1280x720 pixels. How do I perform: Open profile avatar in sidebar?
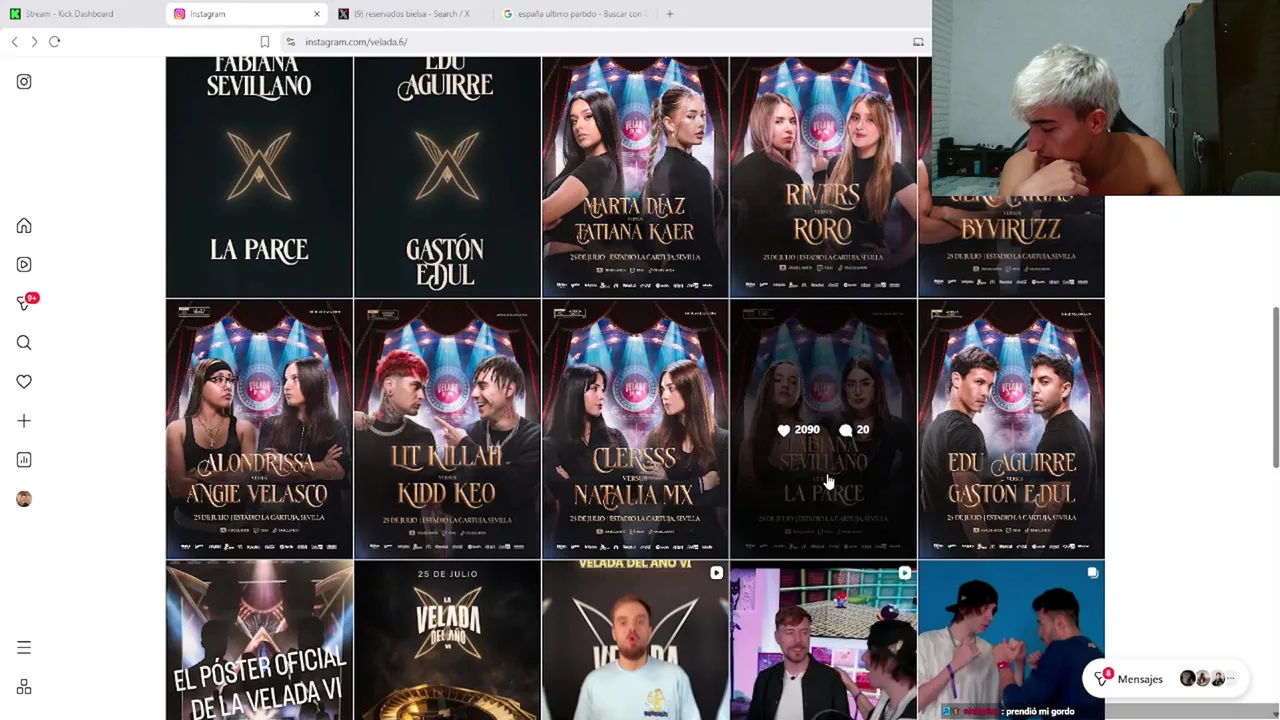24,499
